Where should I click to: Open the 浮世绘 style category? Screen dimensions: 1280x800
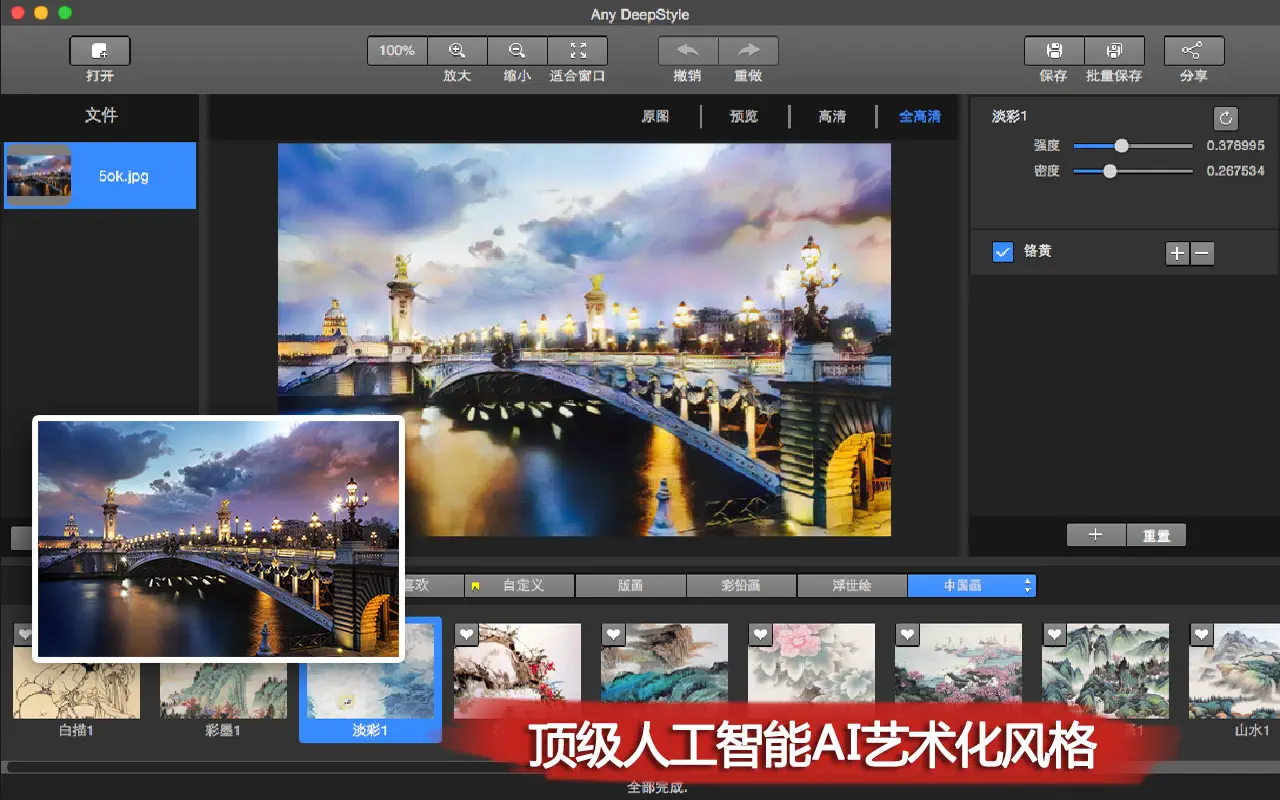[852, 585]
